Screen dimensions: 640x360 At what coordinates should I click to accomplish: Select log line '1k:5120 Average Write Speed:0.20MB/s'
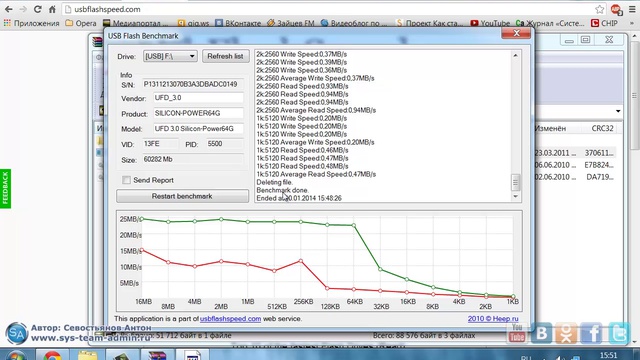[x=315, y=142]
